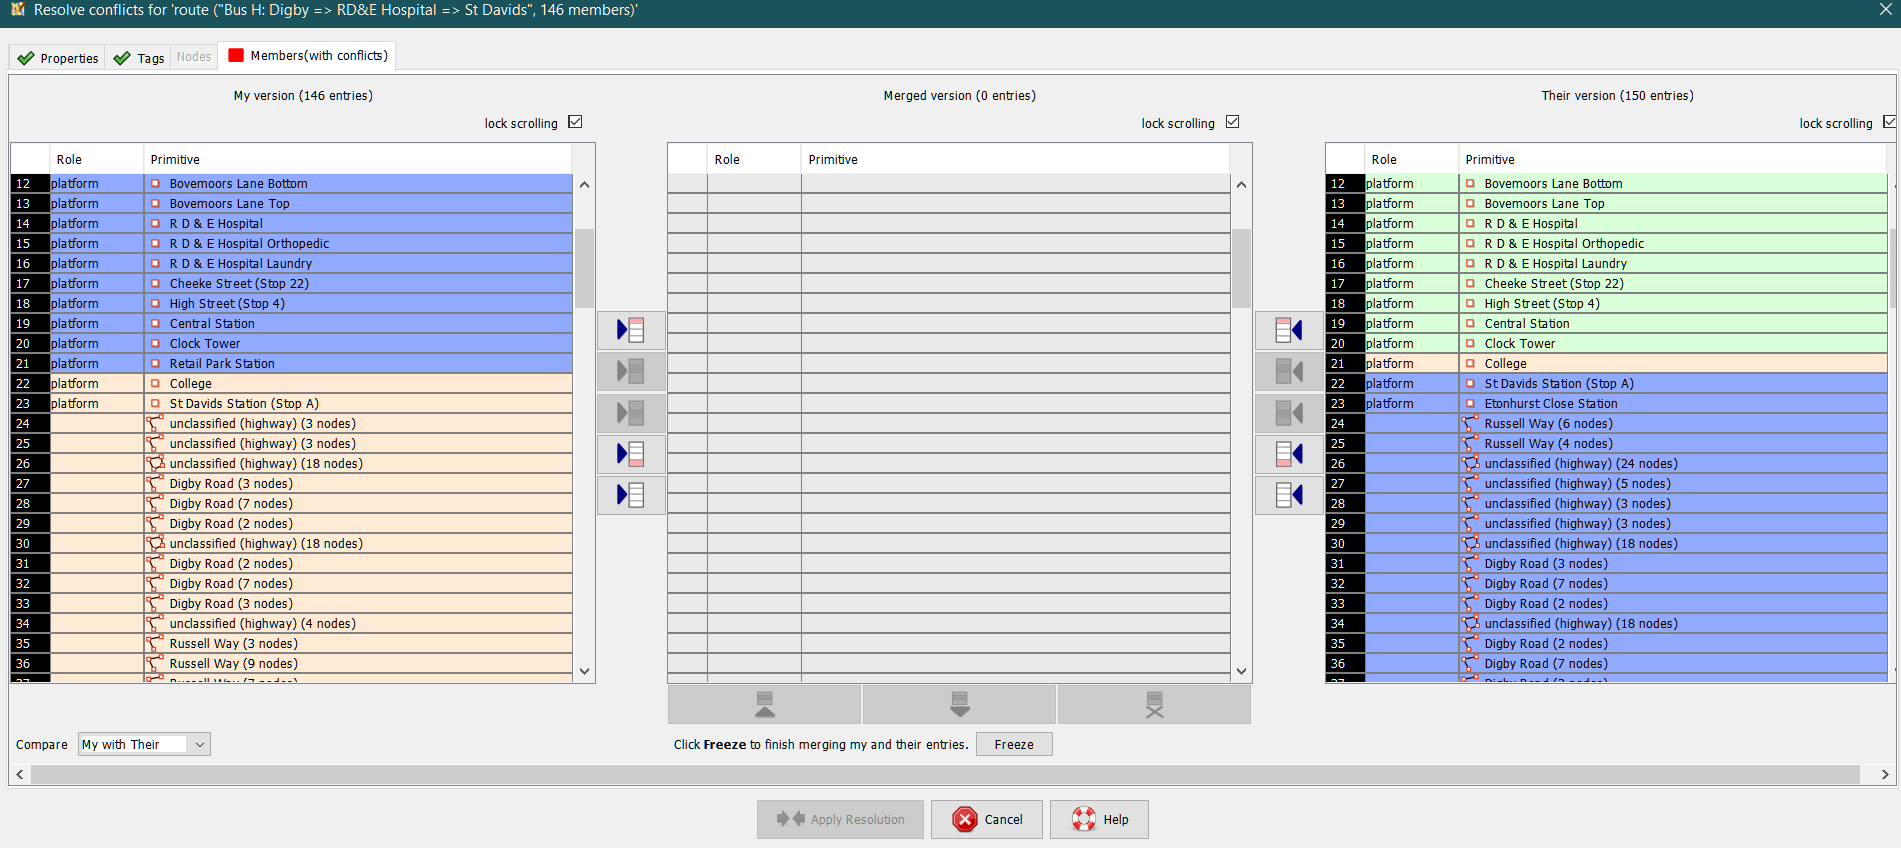Click the Help button
Viewport: 1901px width, 848px height.
tap(1099, 819)
